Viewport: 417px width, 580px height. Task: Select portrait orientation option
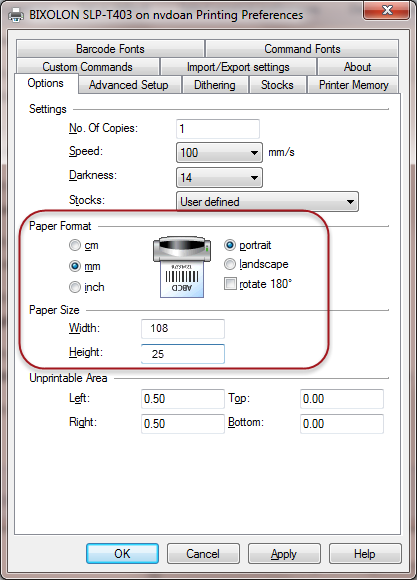pyautogui.click(x=230, y=245)
